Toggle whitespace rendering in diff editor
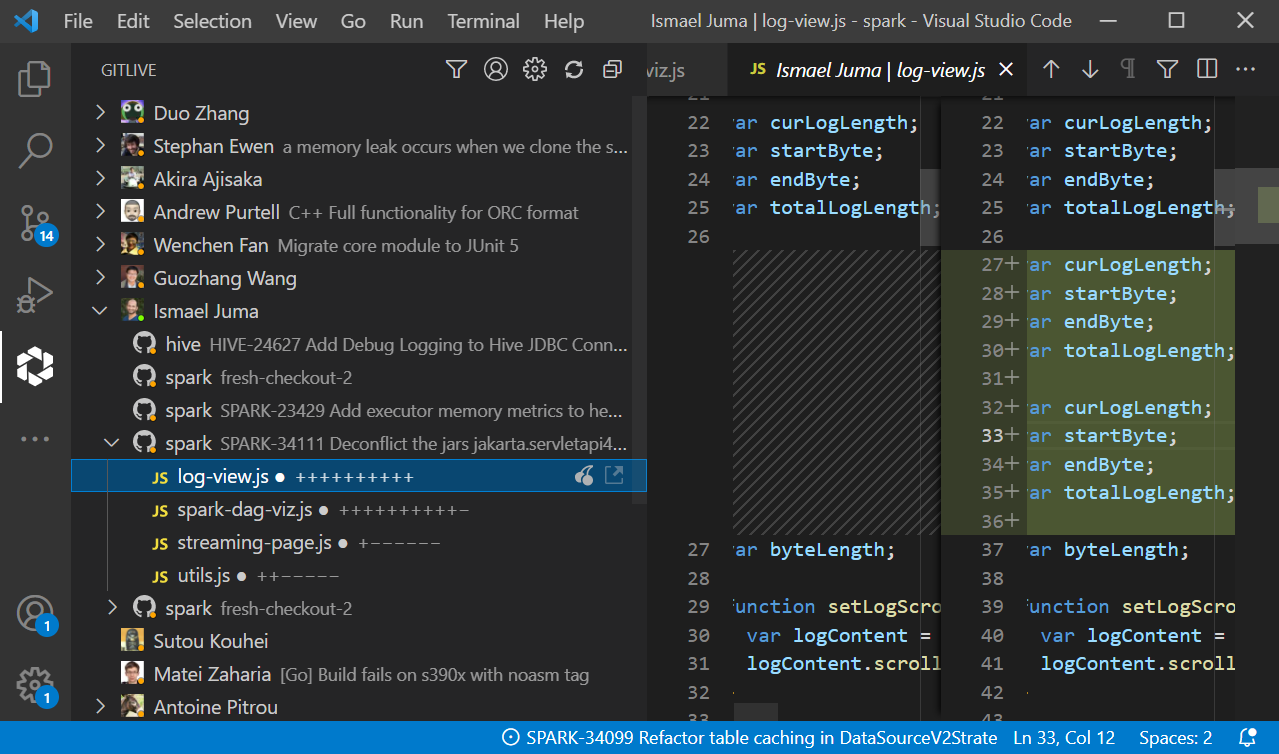 click(x=1128, y=69)
